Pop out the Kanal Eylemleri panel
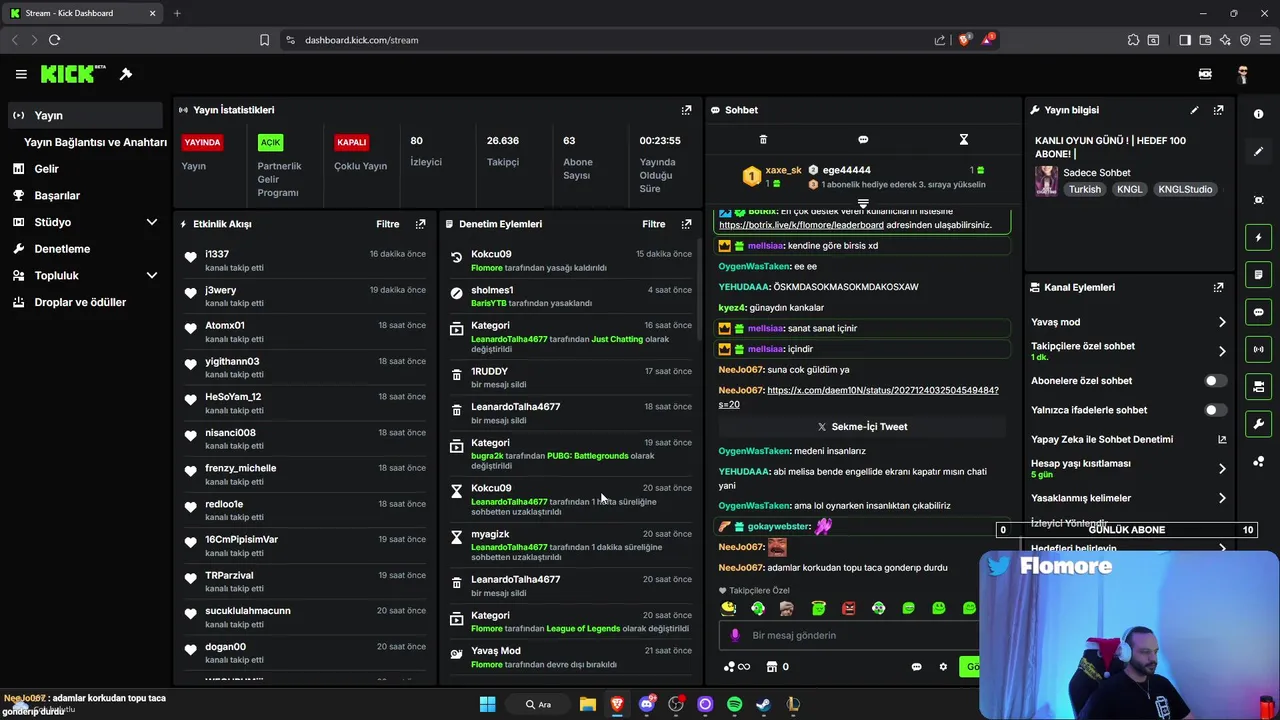 click(x=1218, y=287)
